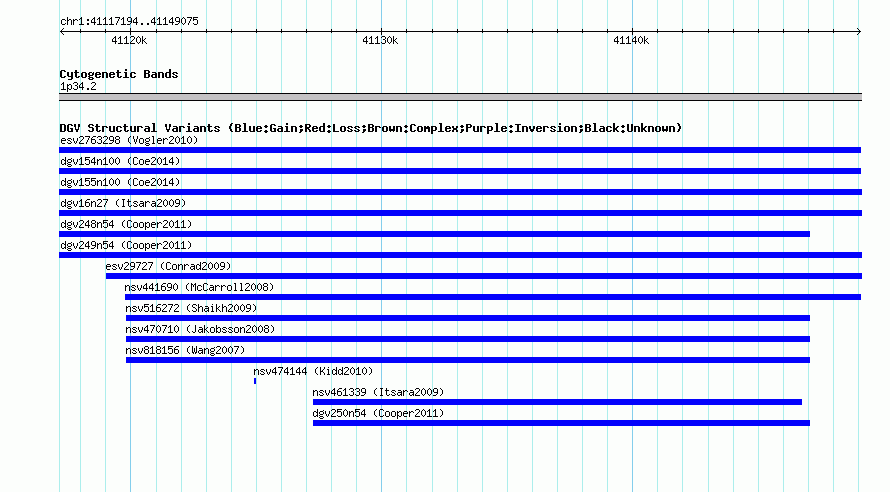The width and height of the screenshot is (890, 492).
Task: Select the 1p34.2 band label
Action: pos(78,86)
